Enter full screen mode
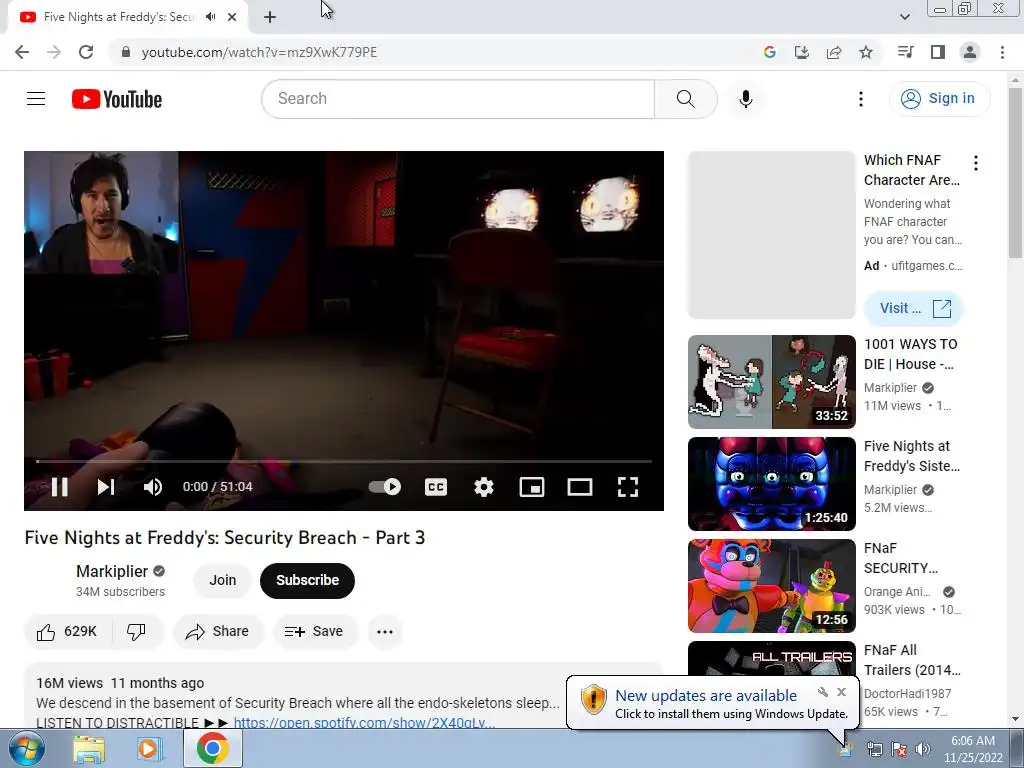The width and height of the screenshot is (1024, 768). pyautogui.click(x=628, y=487)
